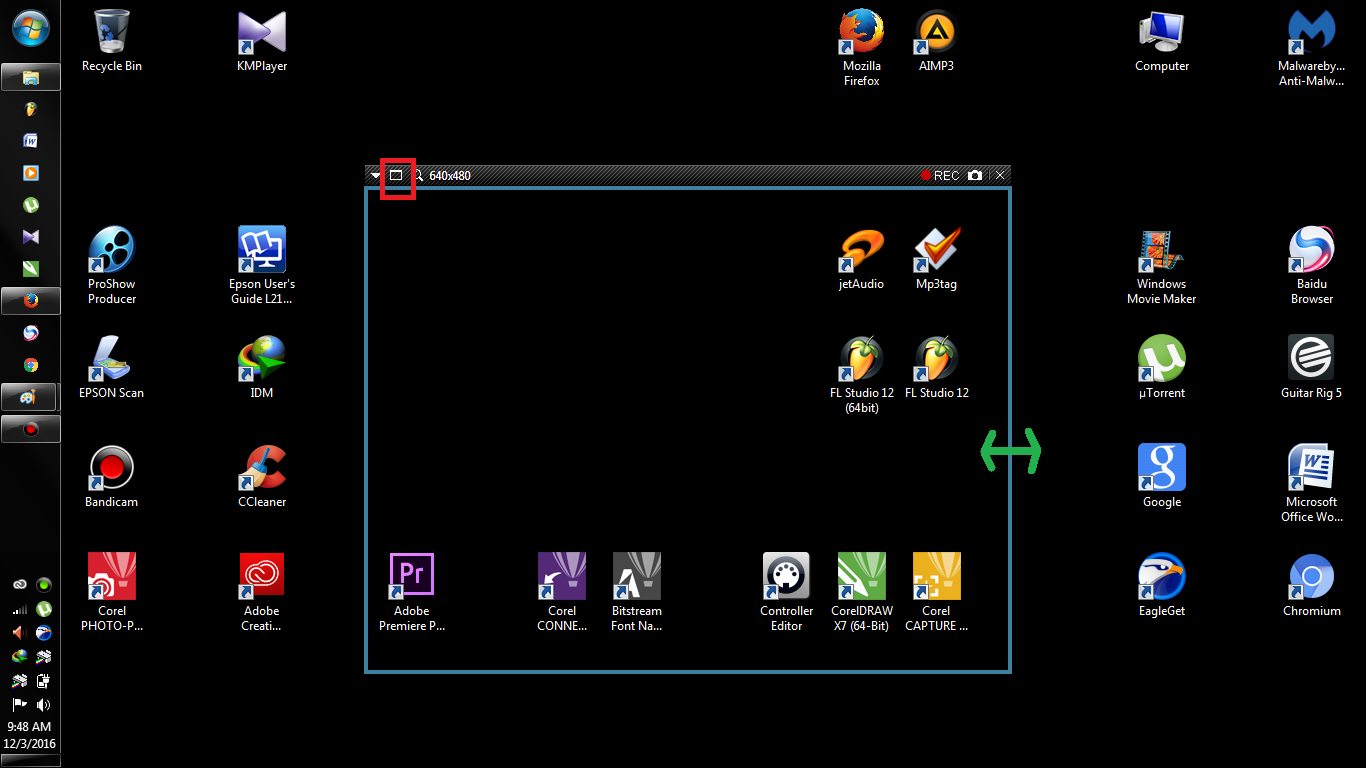Open the Bandicam recorder dropdown arrow menu
This screenshot has height=768, width=1366.
[376, 175]
